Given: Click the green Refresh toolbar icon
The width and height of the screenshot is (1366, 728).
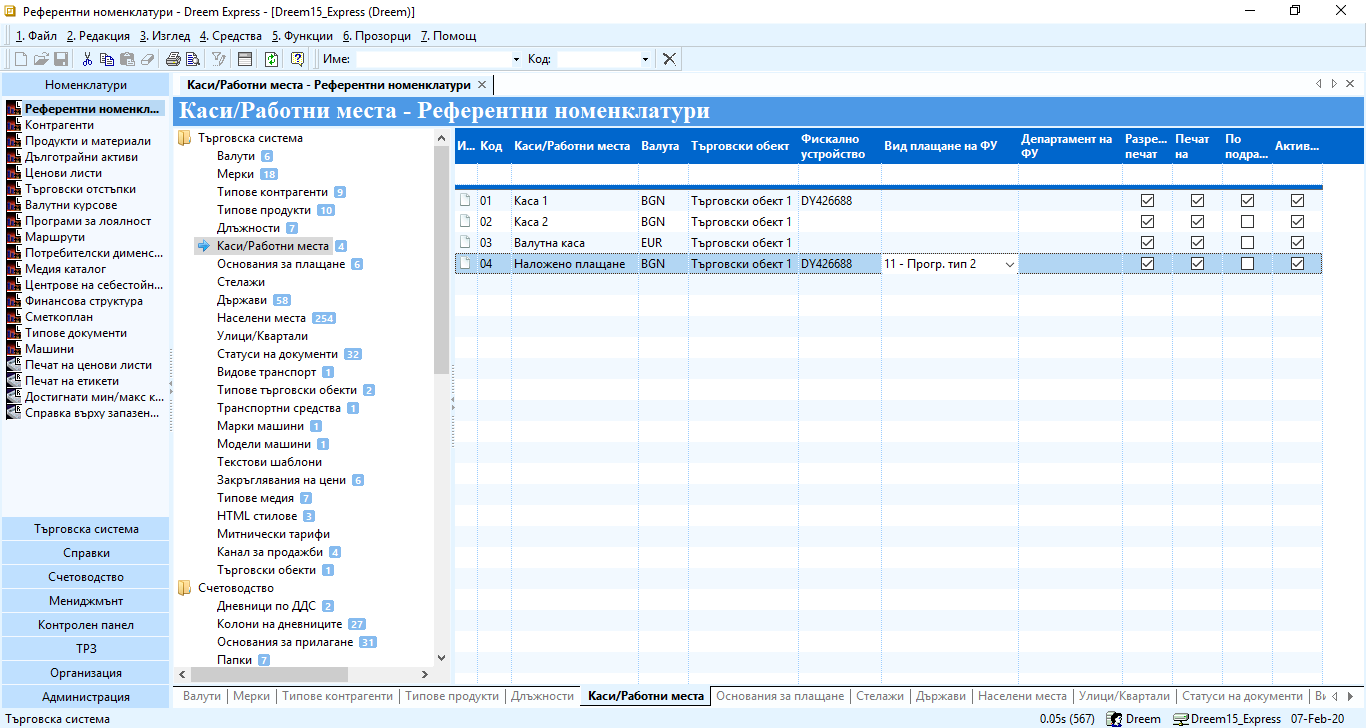Looking at the screenshot, I should [x=271, y=59].
